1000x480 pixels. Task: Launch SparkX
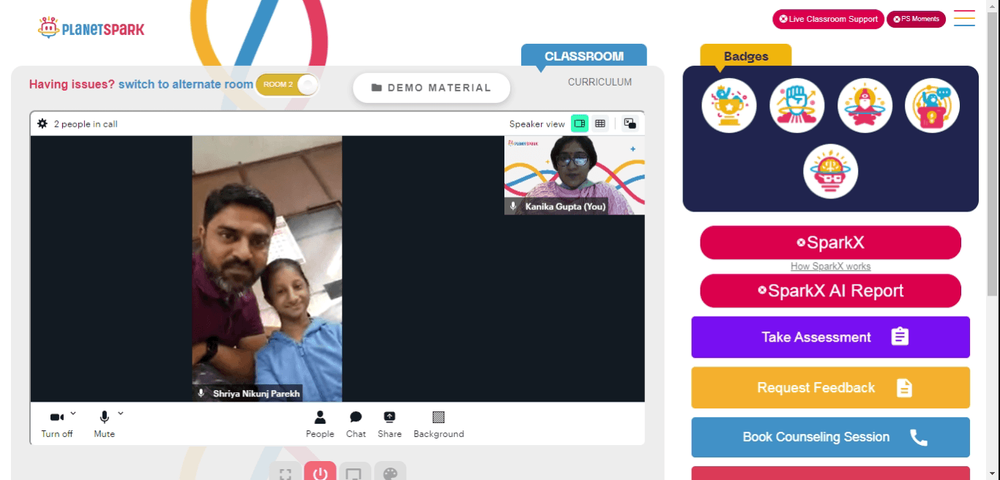[x=830, y=243]
